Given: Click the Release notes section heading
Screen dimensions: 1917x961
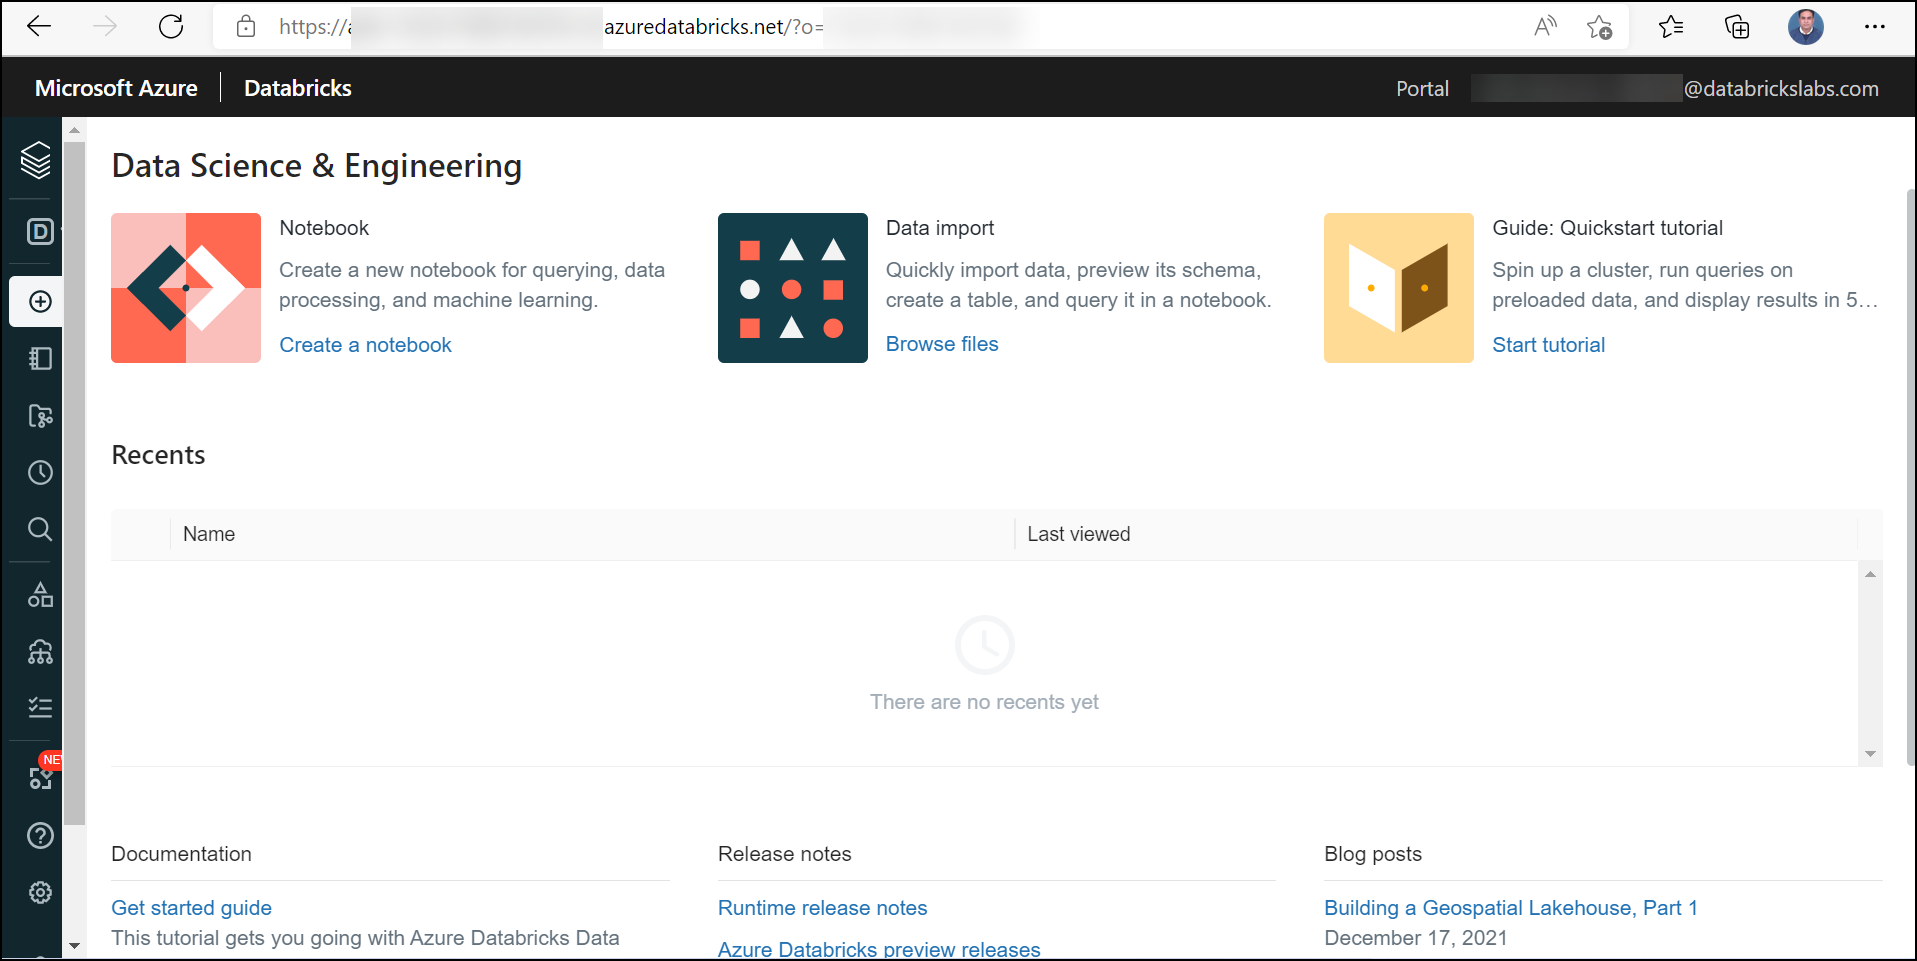Looking at the screenshot, I should 784,854.
